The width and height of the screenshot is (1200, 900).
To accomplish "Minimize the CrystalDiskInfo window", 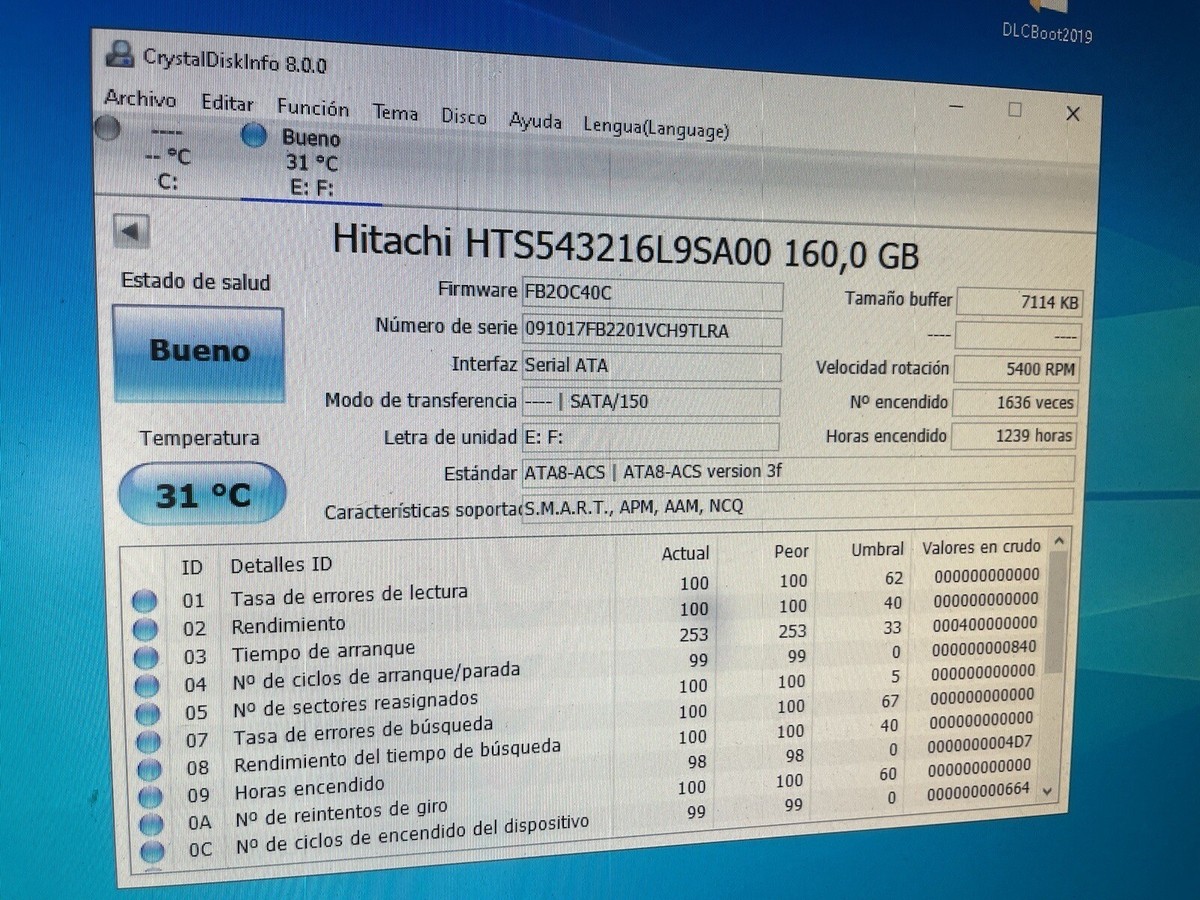I will pyautogui.click(x=957, y=105).
